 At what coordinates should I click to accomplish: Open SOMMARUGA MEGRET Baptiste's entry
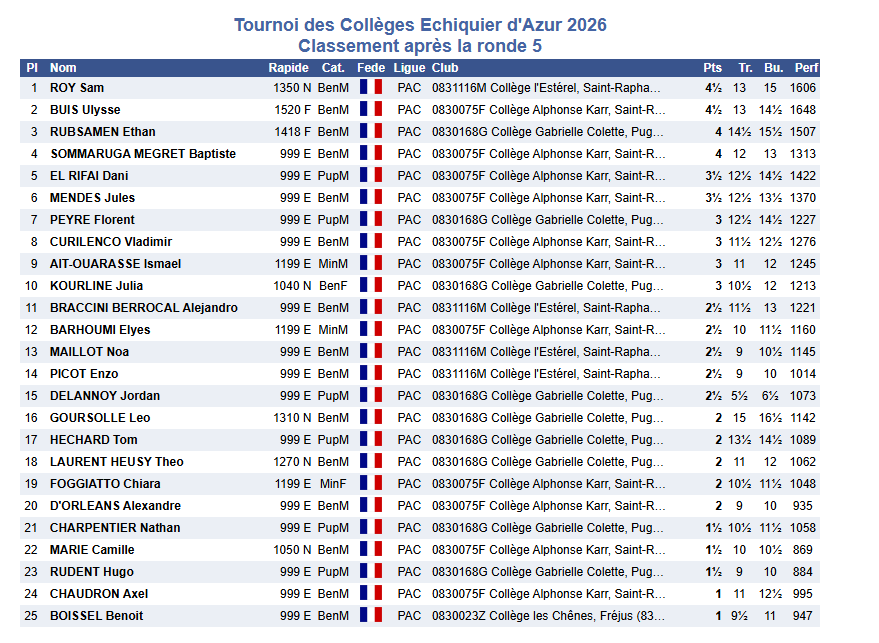coord(143,154)
